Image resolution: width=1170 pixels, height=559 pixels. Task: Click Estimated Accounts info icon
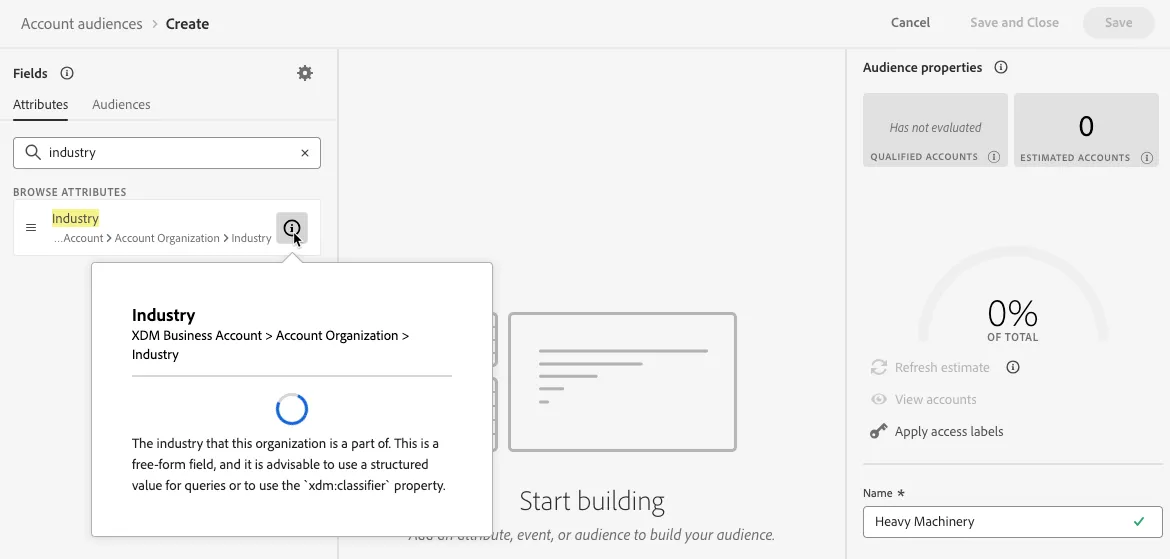pos(1147,157)
